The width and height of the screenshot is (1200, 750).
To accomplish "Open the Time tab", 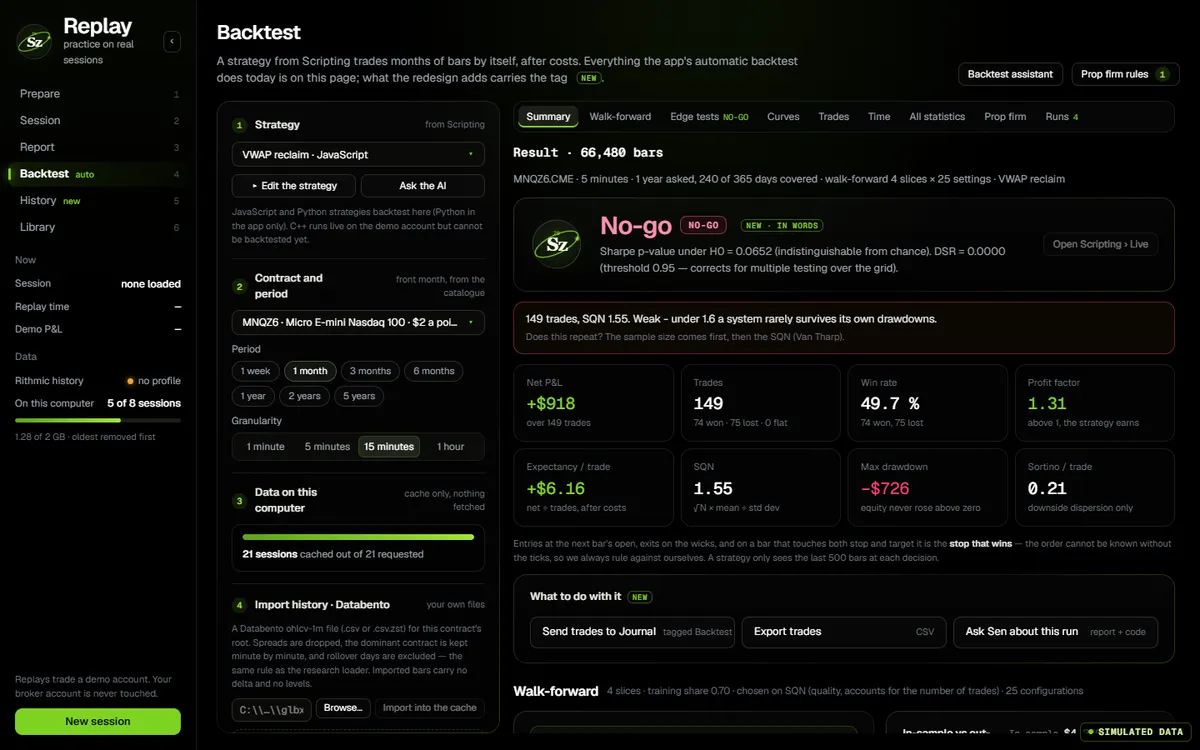I will tap(879, 117).
